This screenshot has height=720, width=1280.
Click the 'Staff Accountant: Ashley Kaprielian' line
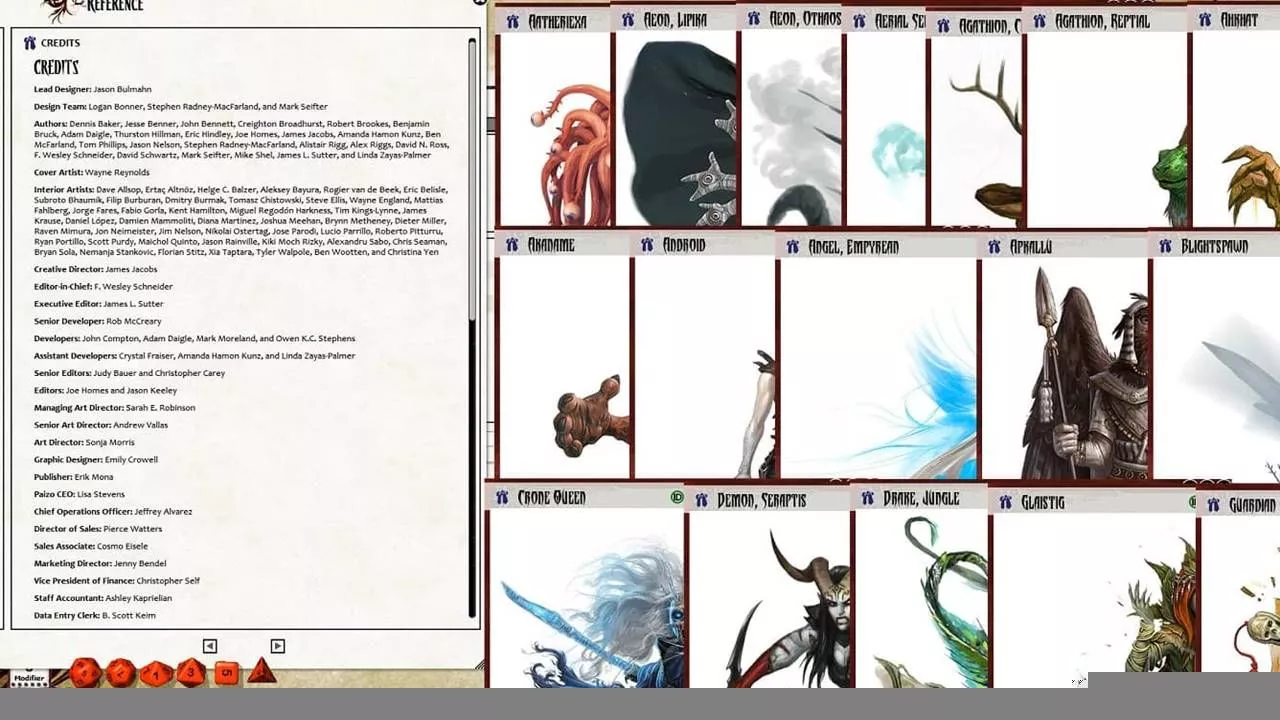[103, 598]
